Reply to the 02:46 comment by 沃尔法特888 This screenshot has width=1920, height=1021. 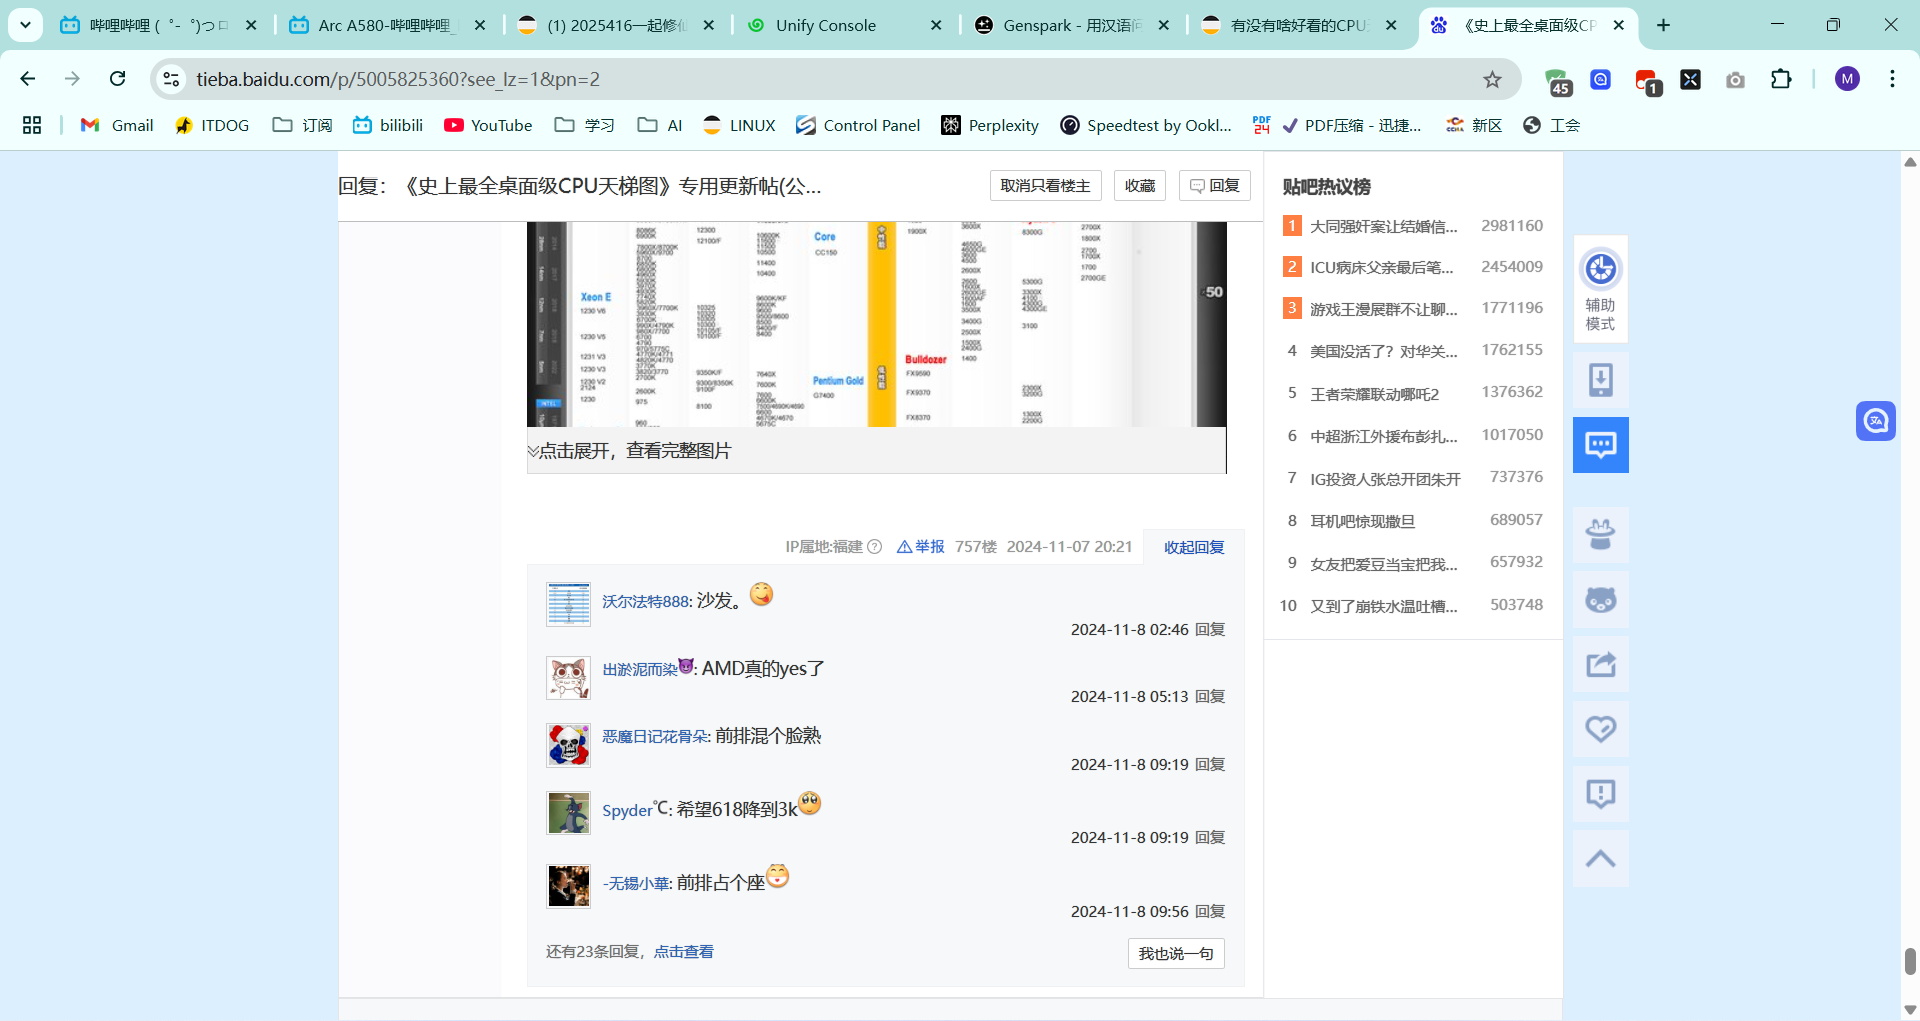click(x=1210, y=630)
